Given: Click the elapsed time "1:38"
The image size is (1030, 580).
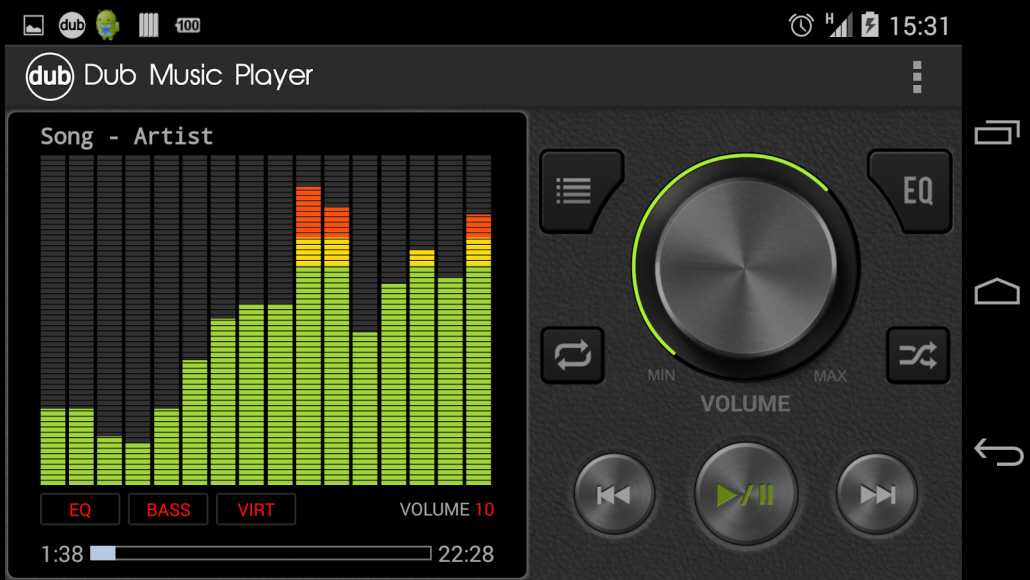Looking at the screenshot, I should [62, 554].
